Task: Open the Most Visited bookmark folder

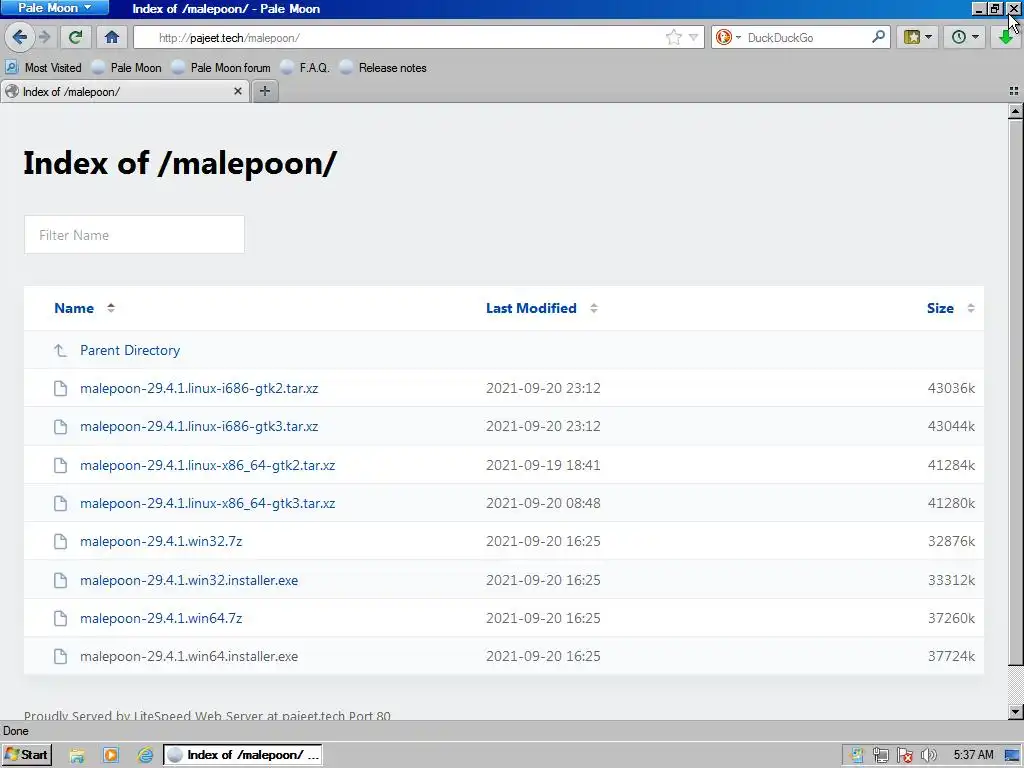Action: 44,67
